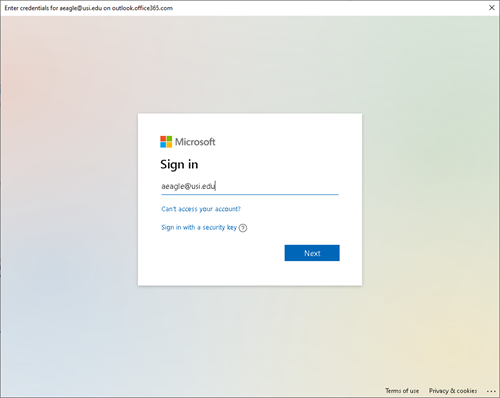Choose Sign in with a security key
This screenshot has height=398, width=500.
pos(199,227)
